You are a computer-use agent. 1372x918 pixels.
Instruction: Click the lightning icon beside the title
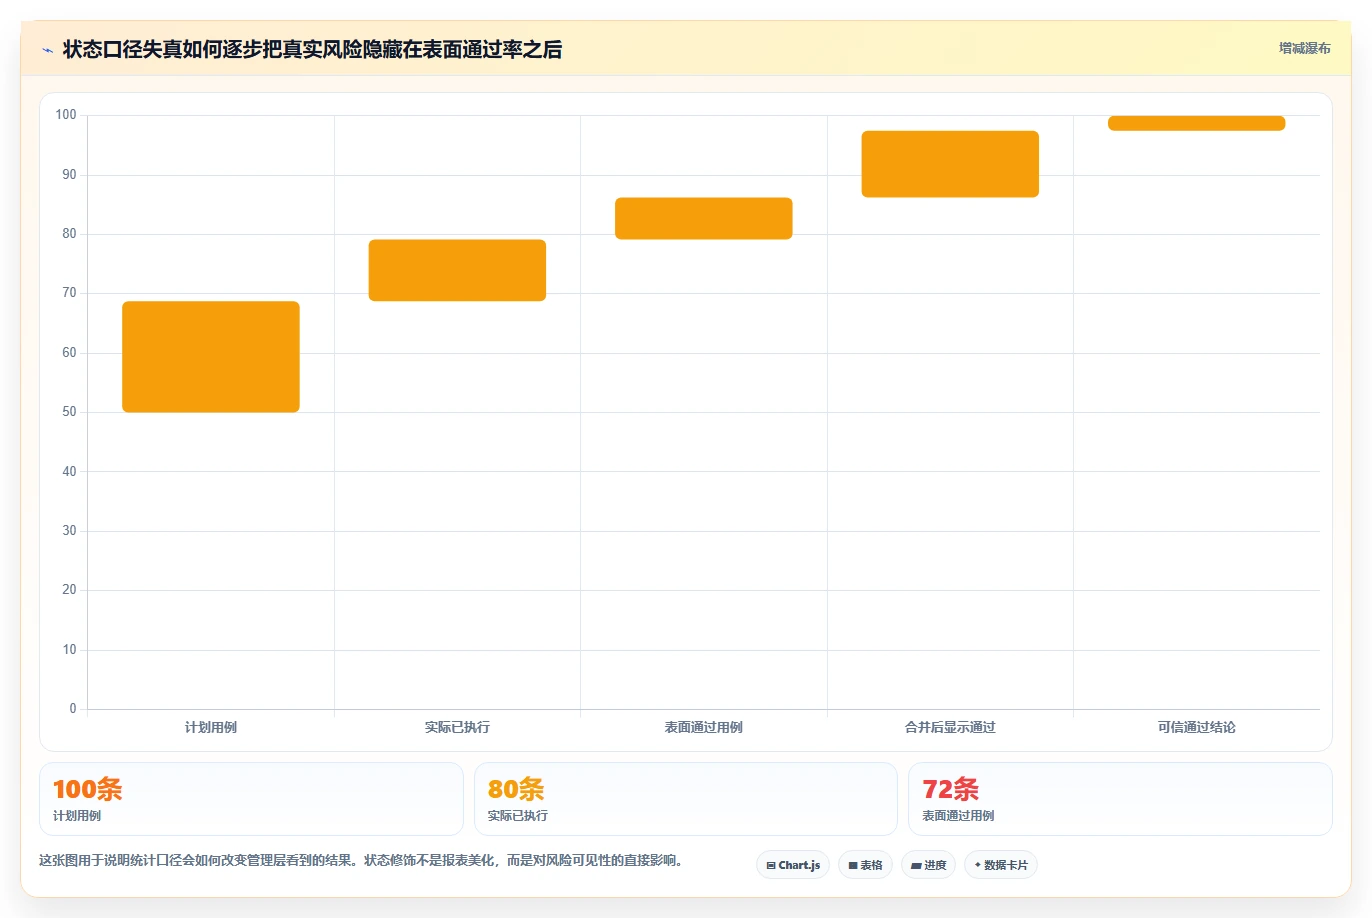[x=47, y=50]
